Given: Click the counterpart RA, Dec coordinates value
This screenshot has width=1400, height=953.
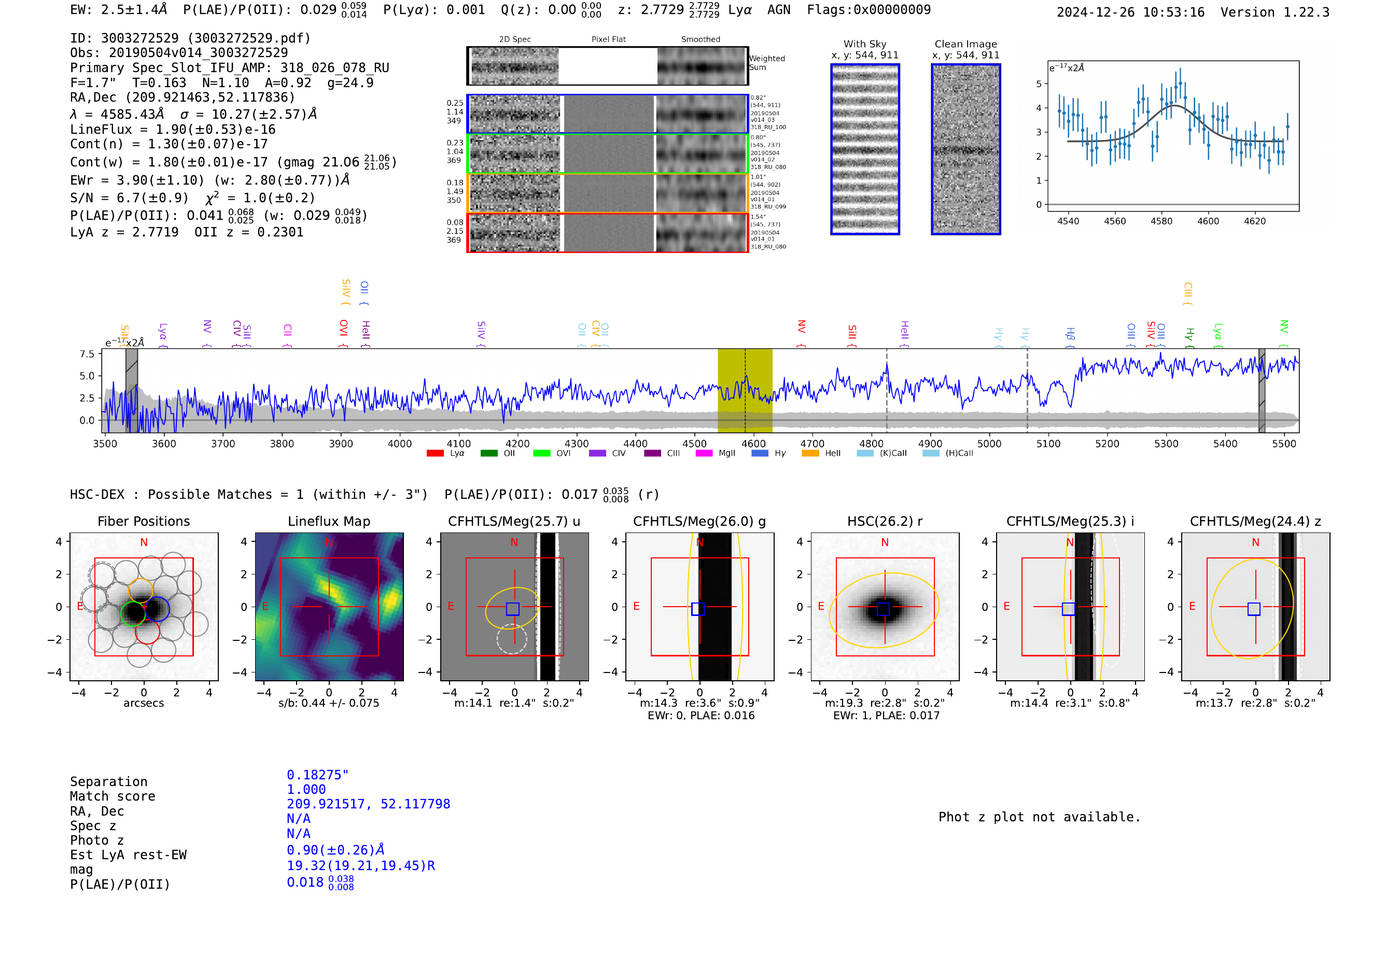Looking at the screenshot, I should pyautogui.click(x=368, y=804).
